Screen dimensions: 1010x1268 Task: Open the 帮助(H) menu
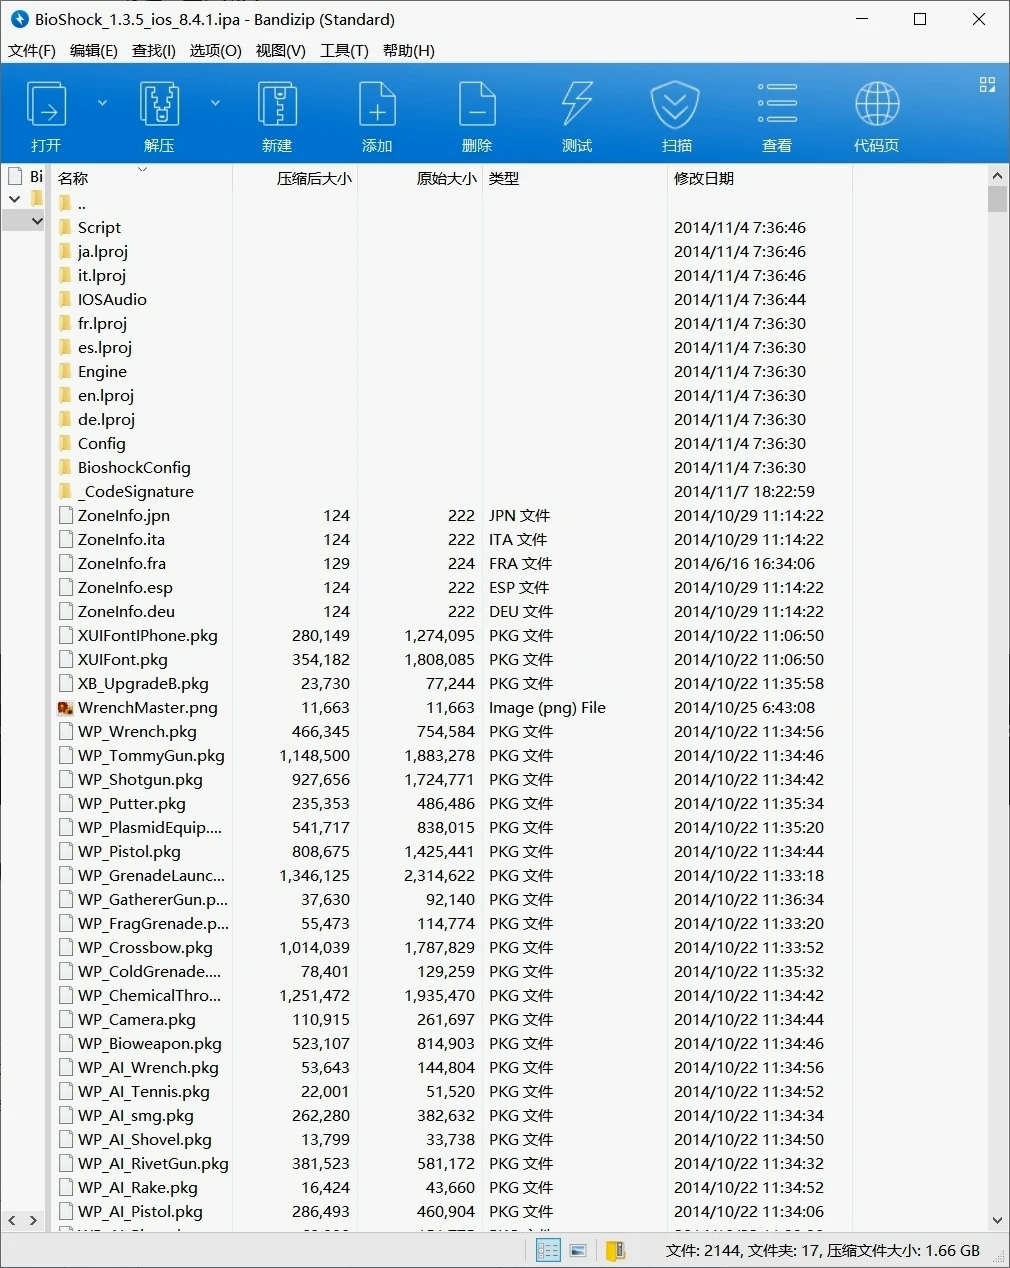409,50
